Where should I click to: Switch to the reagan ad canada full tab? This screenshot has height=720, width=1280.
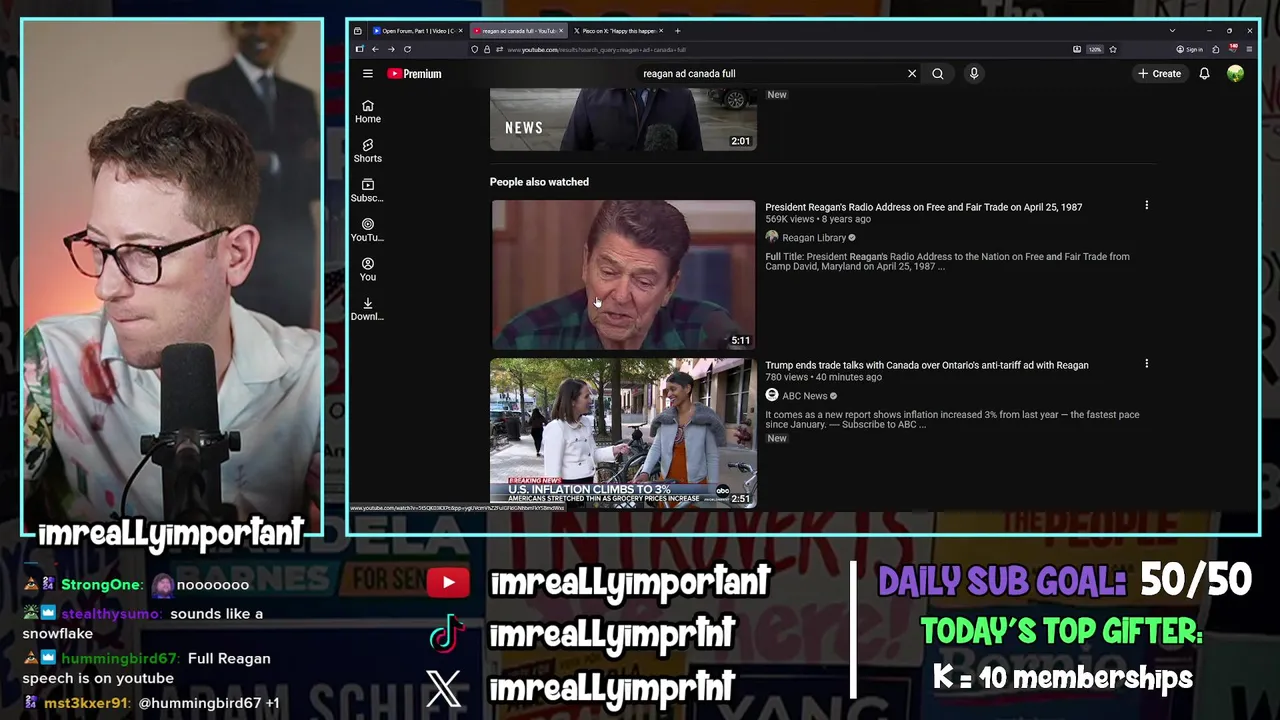pos(517,31)
